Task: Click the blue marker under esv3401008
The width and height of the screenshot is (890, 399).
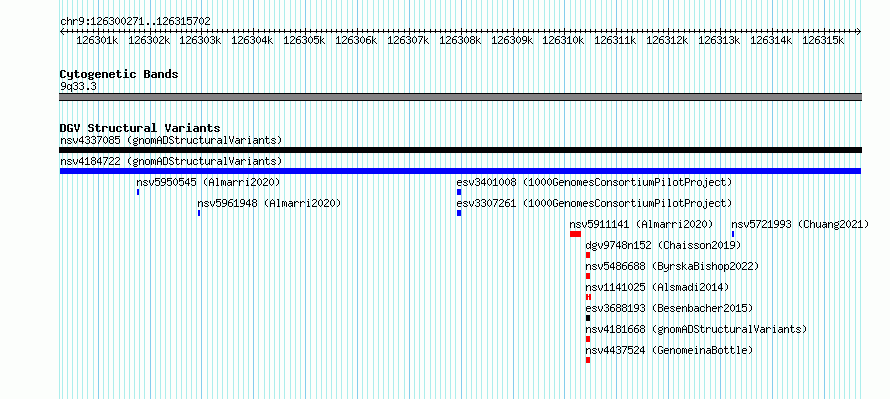Action: (459, 192)
